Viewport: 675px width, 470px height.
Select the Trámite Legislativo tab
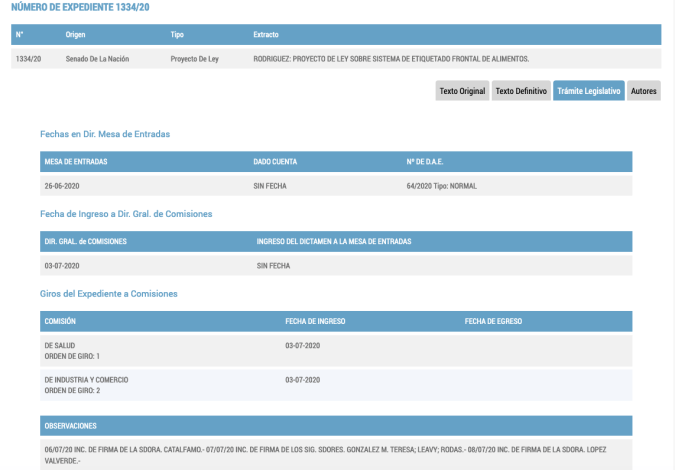click(x=589, y=91)
